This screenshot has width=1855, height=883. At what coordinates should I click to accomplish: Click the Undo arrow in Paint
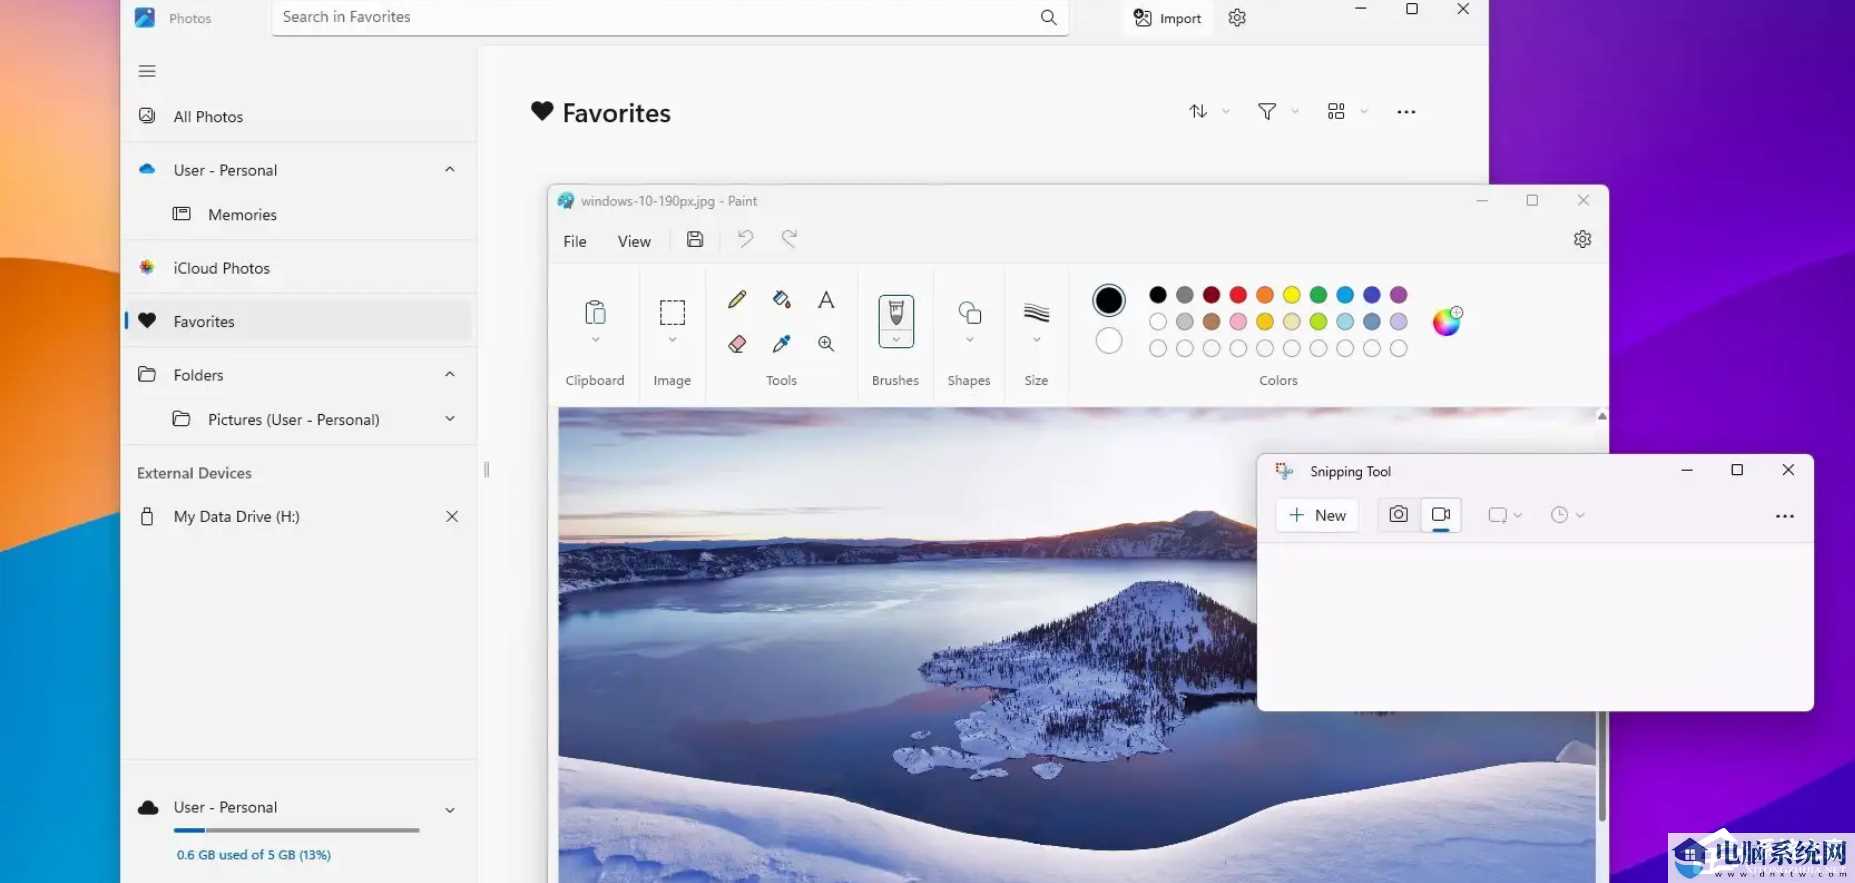tap(745, 239)
